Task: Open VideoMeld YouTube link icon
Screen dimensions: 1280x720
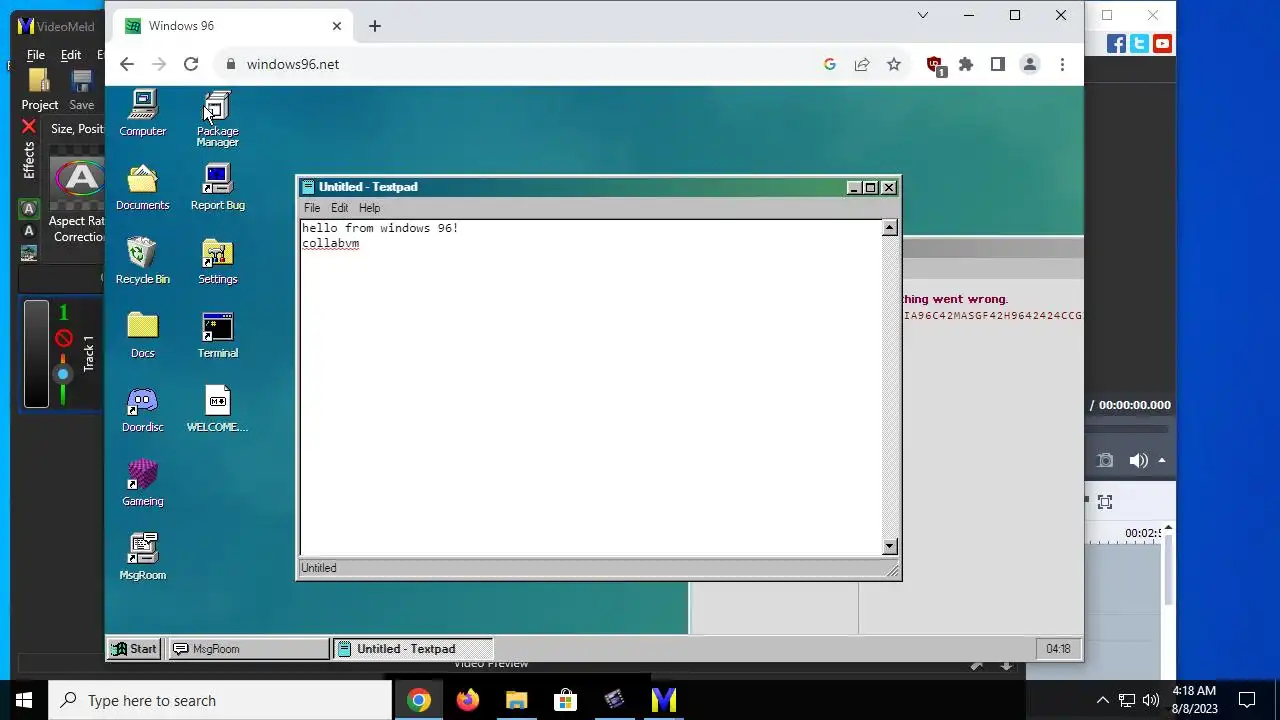Action: pos(1162,44)
